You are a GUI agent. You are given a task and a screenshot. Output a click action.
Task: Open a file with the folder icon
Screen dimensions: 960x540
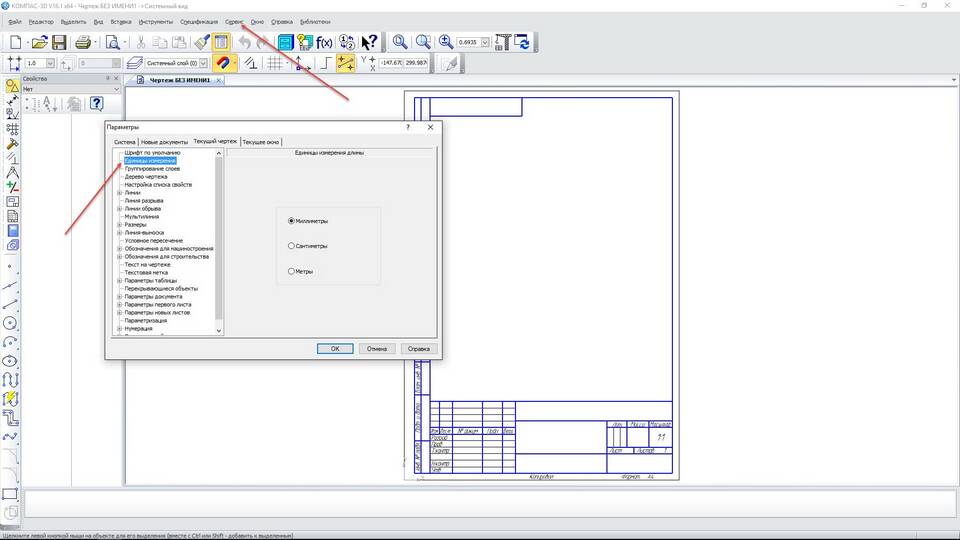click(39, 42)
